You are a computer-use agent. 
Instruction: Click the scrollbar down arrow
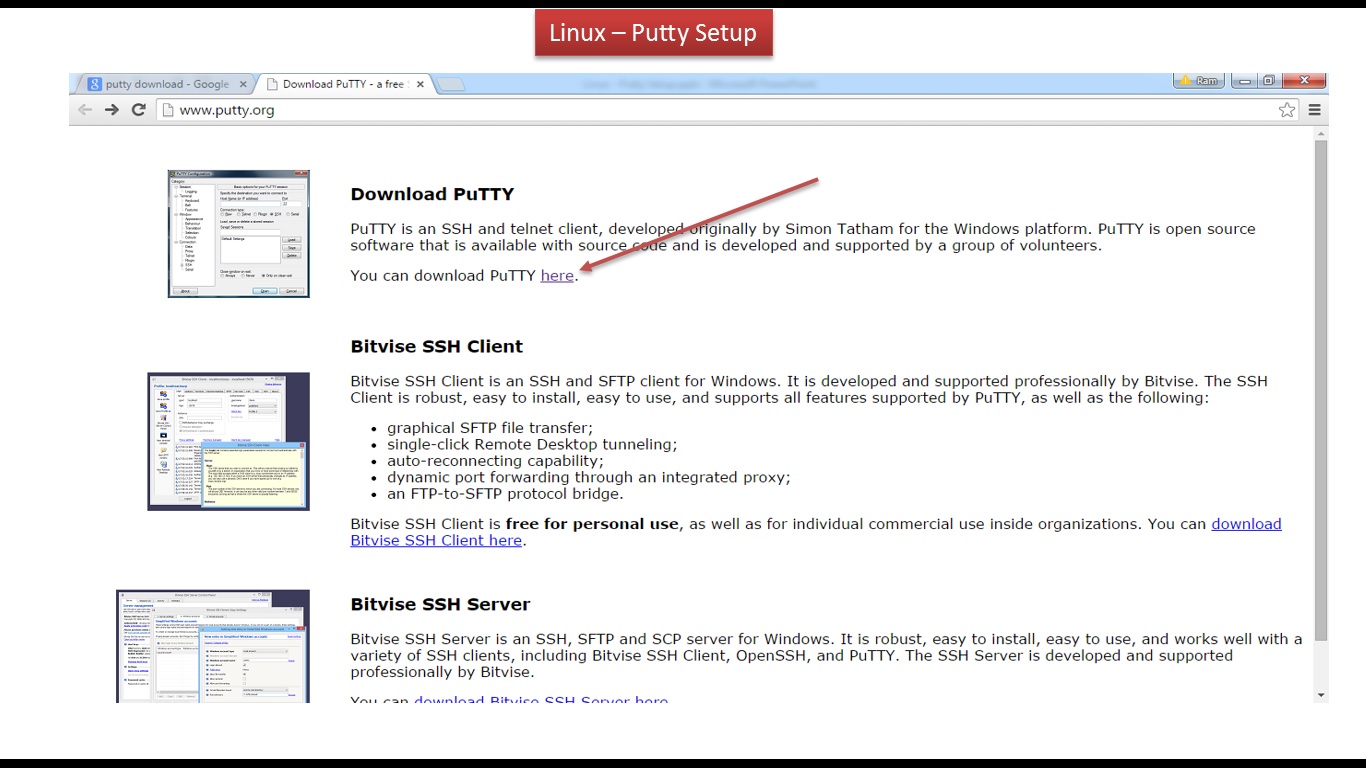pyautogui.click(x=1321, y=695)
